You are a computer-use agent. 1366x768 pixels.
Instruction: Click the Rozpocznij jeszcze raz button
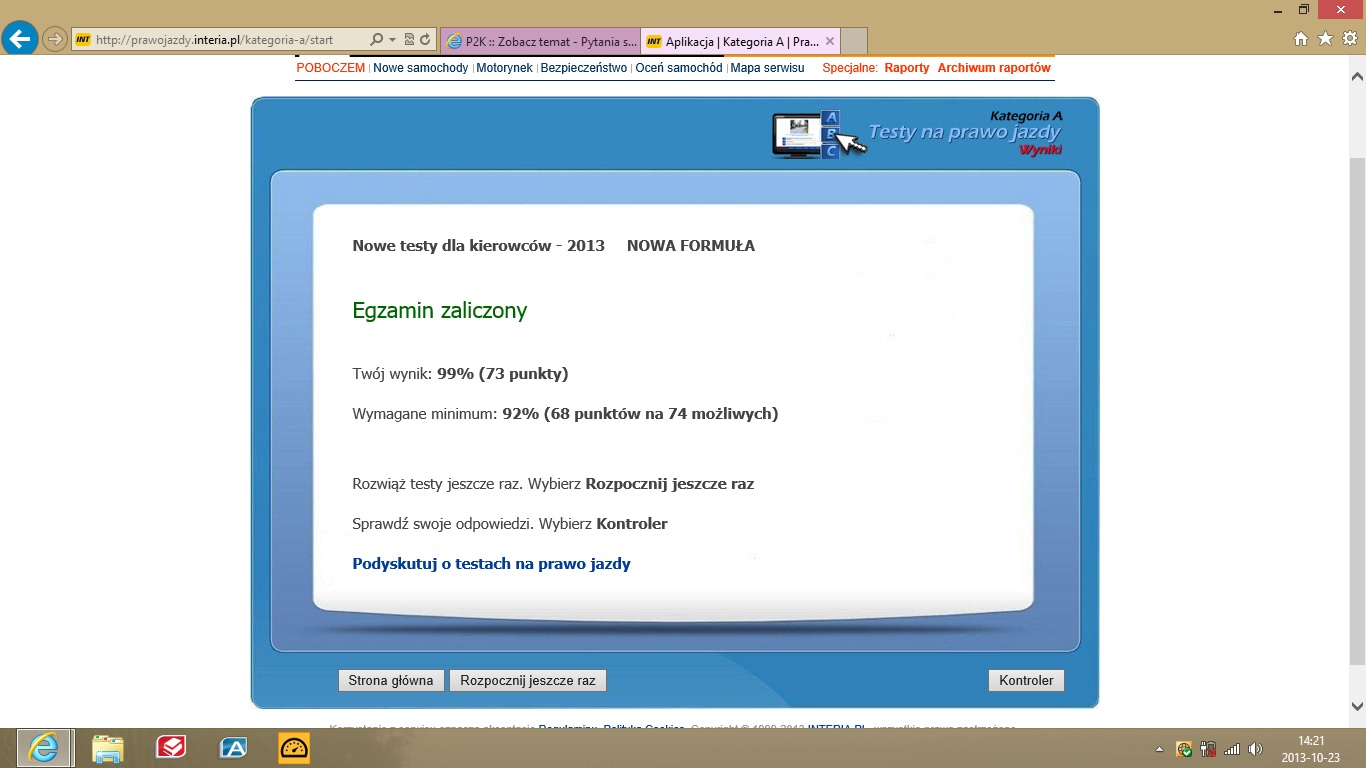528,681
